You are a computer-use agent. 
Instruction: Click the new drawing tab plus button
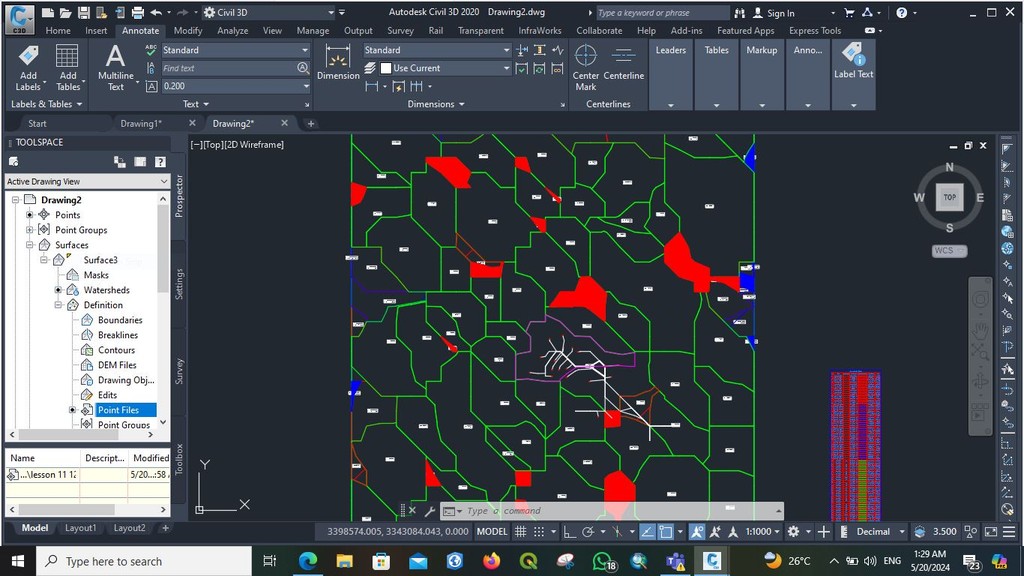coord(311,123)
